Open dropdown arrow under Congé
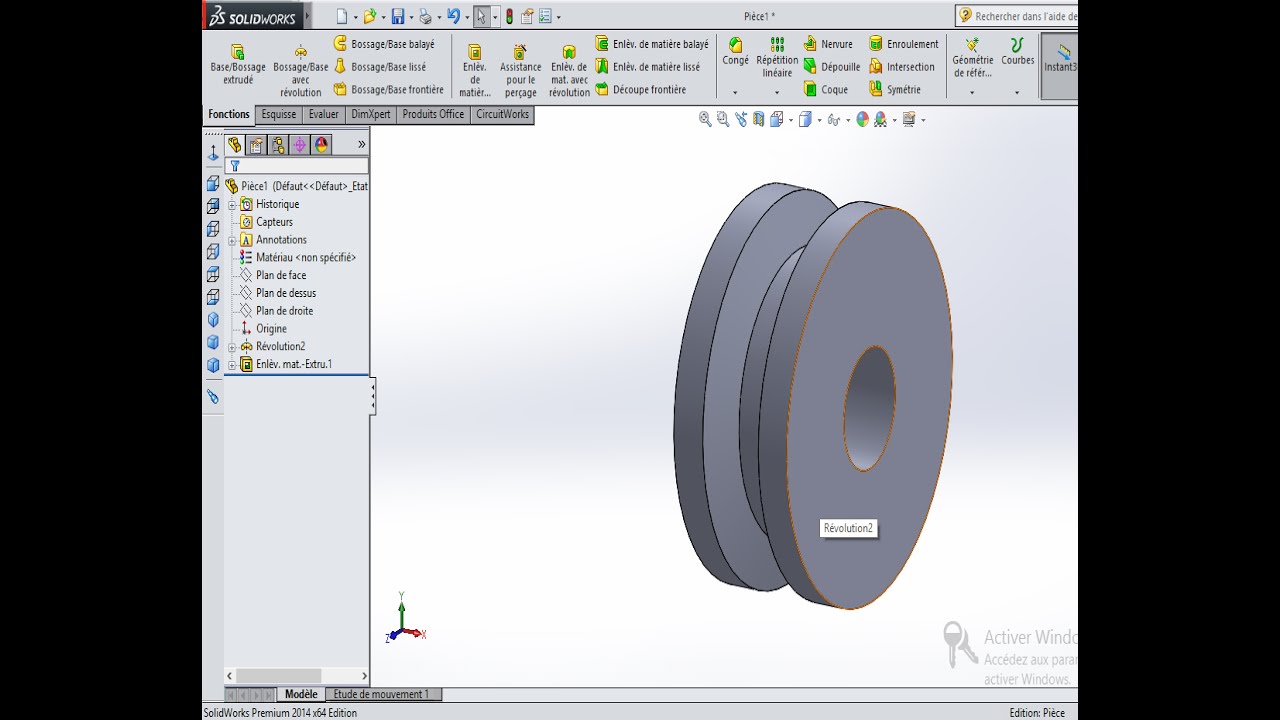The height and width of the screenshot is (720, 1280). [735, 93]
